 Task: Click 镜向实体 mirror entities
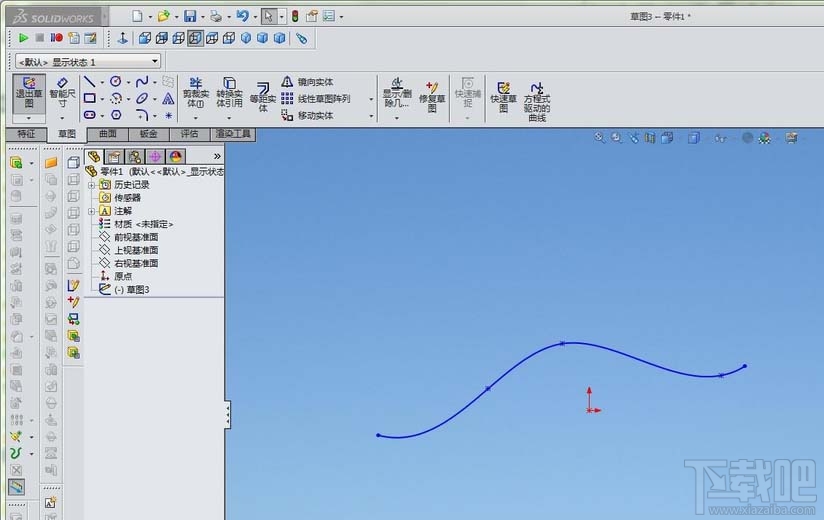[x=307, y=82]
